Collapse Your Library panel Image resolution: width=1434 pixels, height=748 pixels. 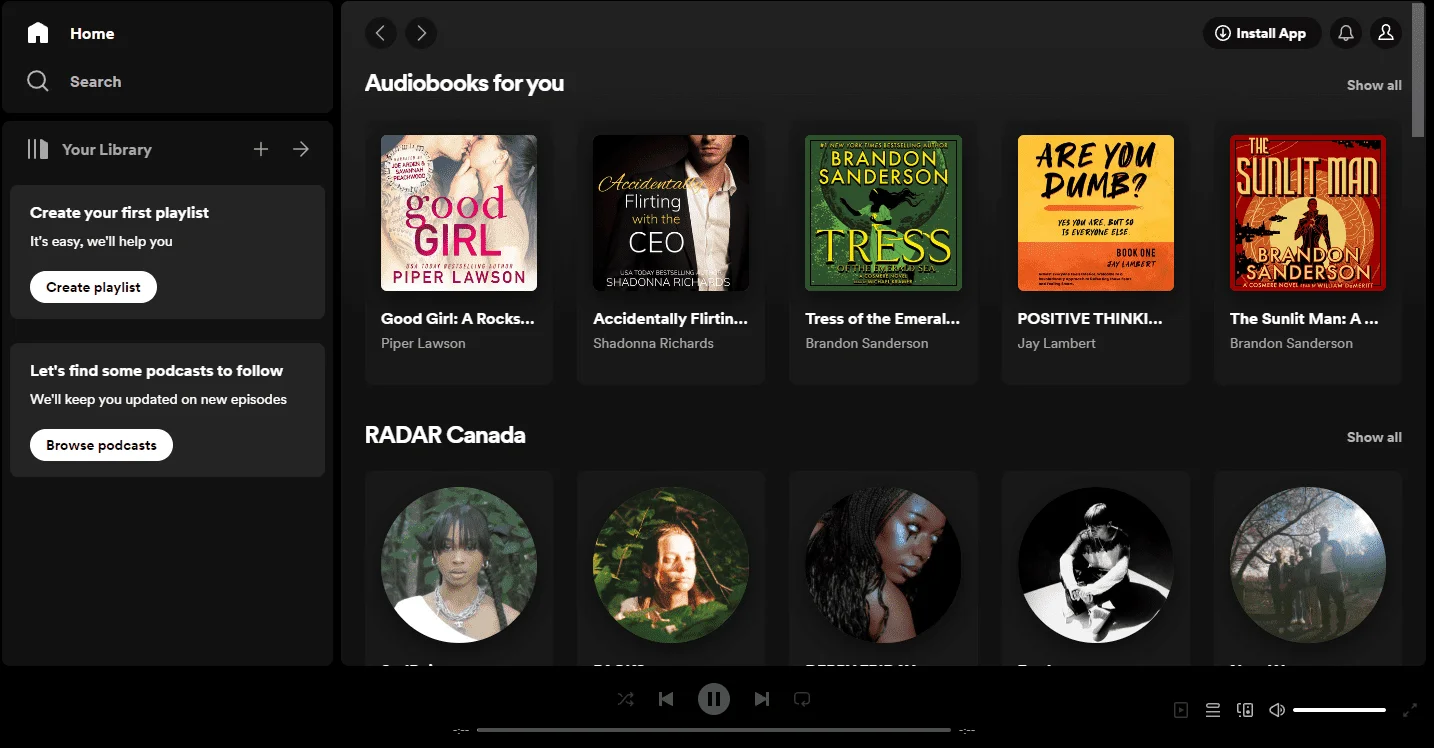point(90,149)
